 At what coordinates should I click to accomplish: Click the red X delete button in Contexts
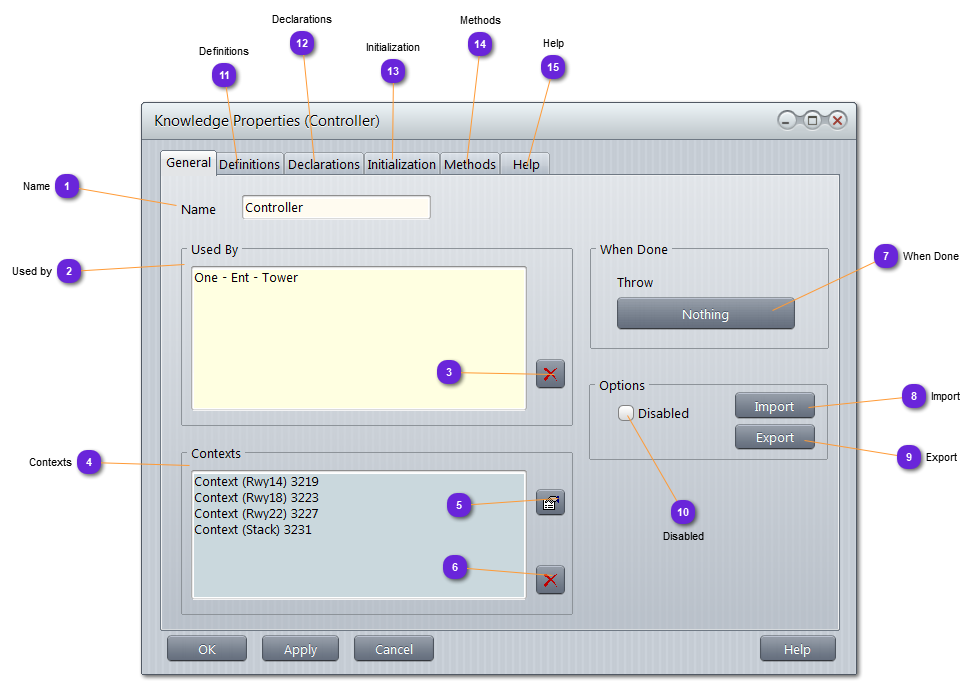pyautogui.click(x=550, y=580)
